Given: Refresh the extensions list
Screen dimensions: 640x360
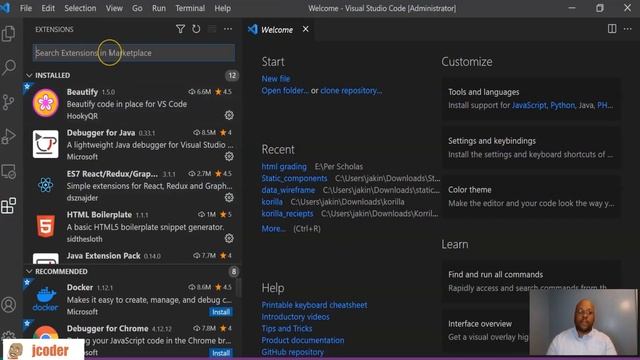Looking at the screenshot, I should 196,29.
